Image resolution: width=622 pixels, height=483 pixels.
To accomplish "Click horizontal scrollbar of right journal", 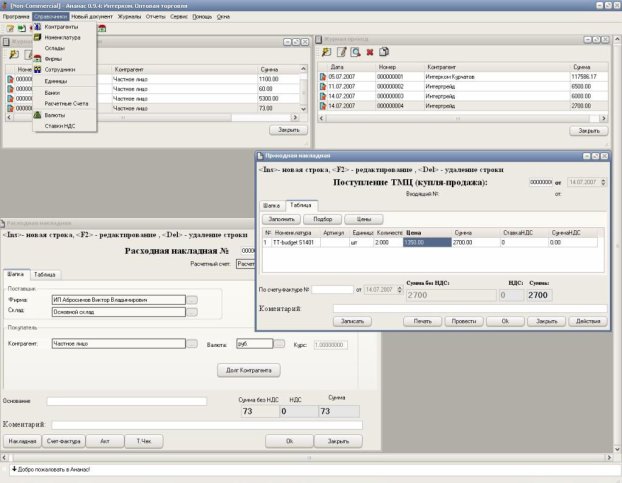I will point(463,118).
